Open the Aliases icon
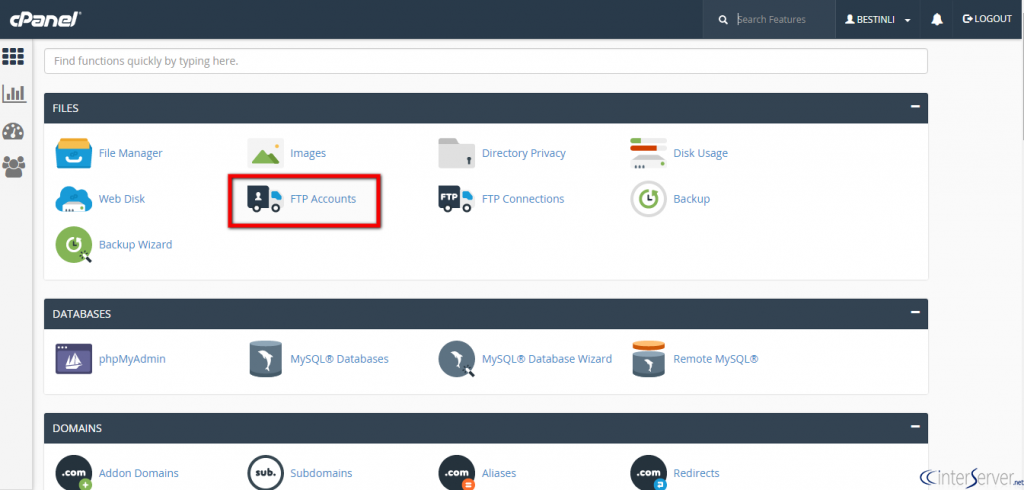The width and height of the screenshot is (1024, 490). click(456, 473)
